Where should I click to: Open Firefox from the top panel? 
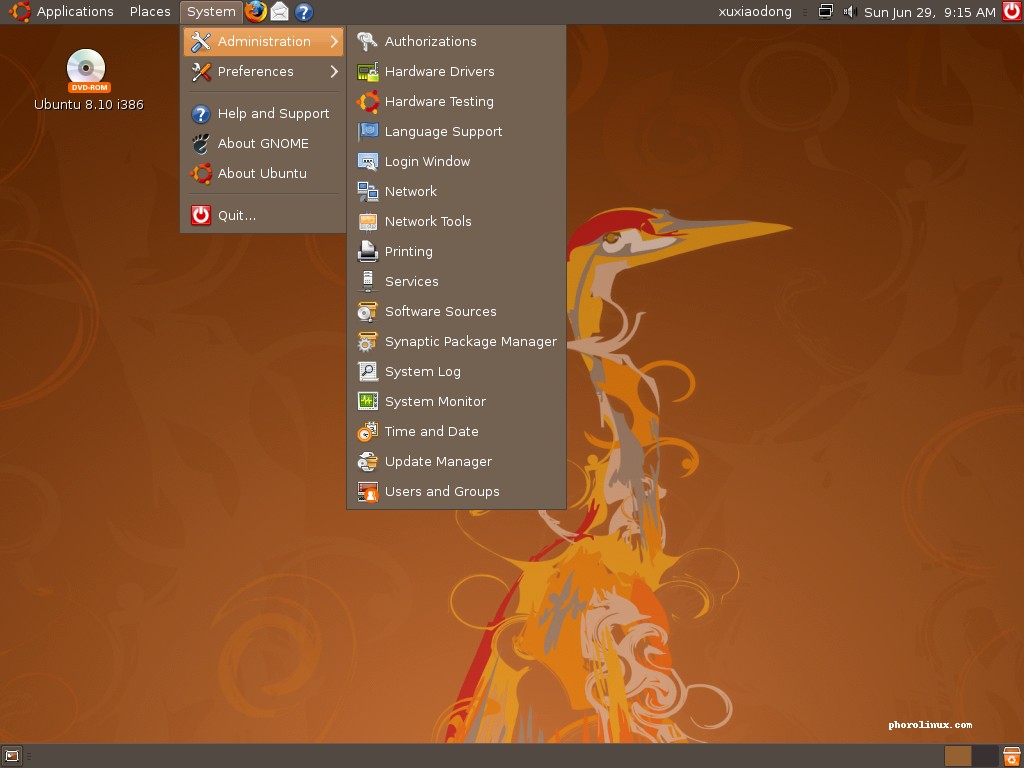click(256, 12)
